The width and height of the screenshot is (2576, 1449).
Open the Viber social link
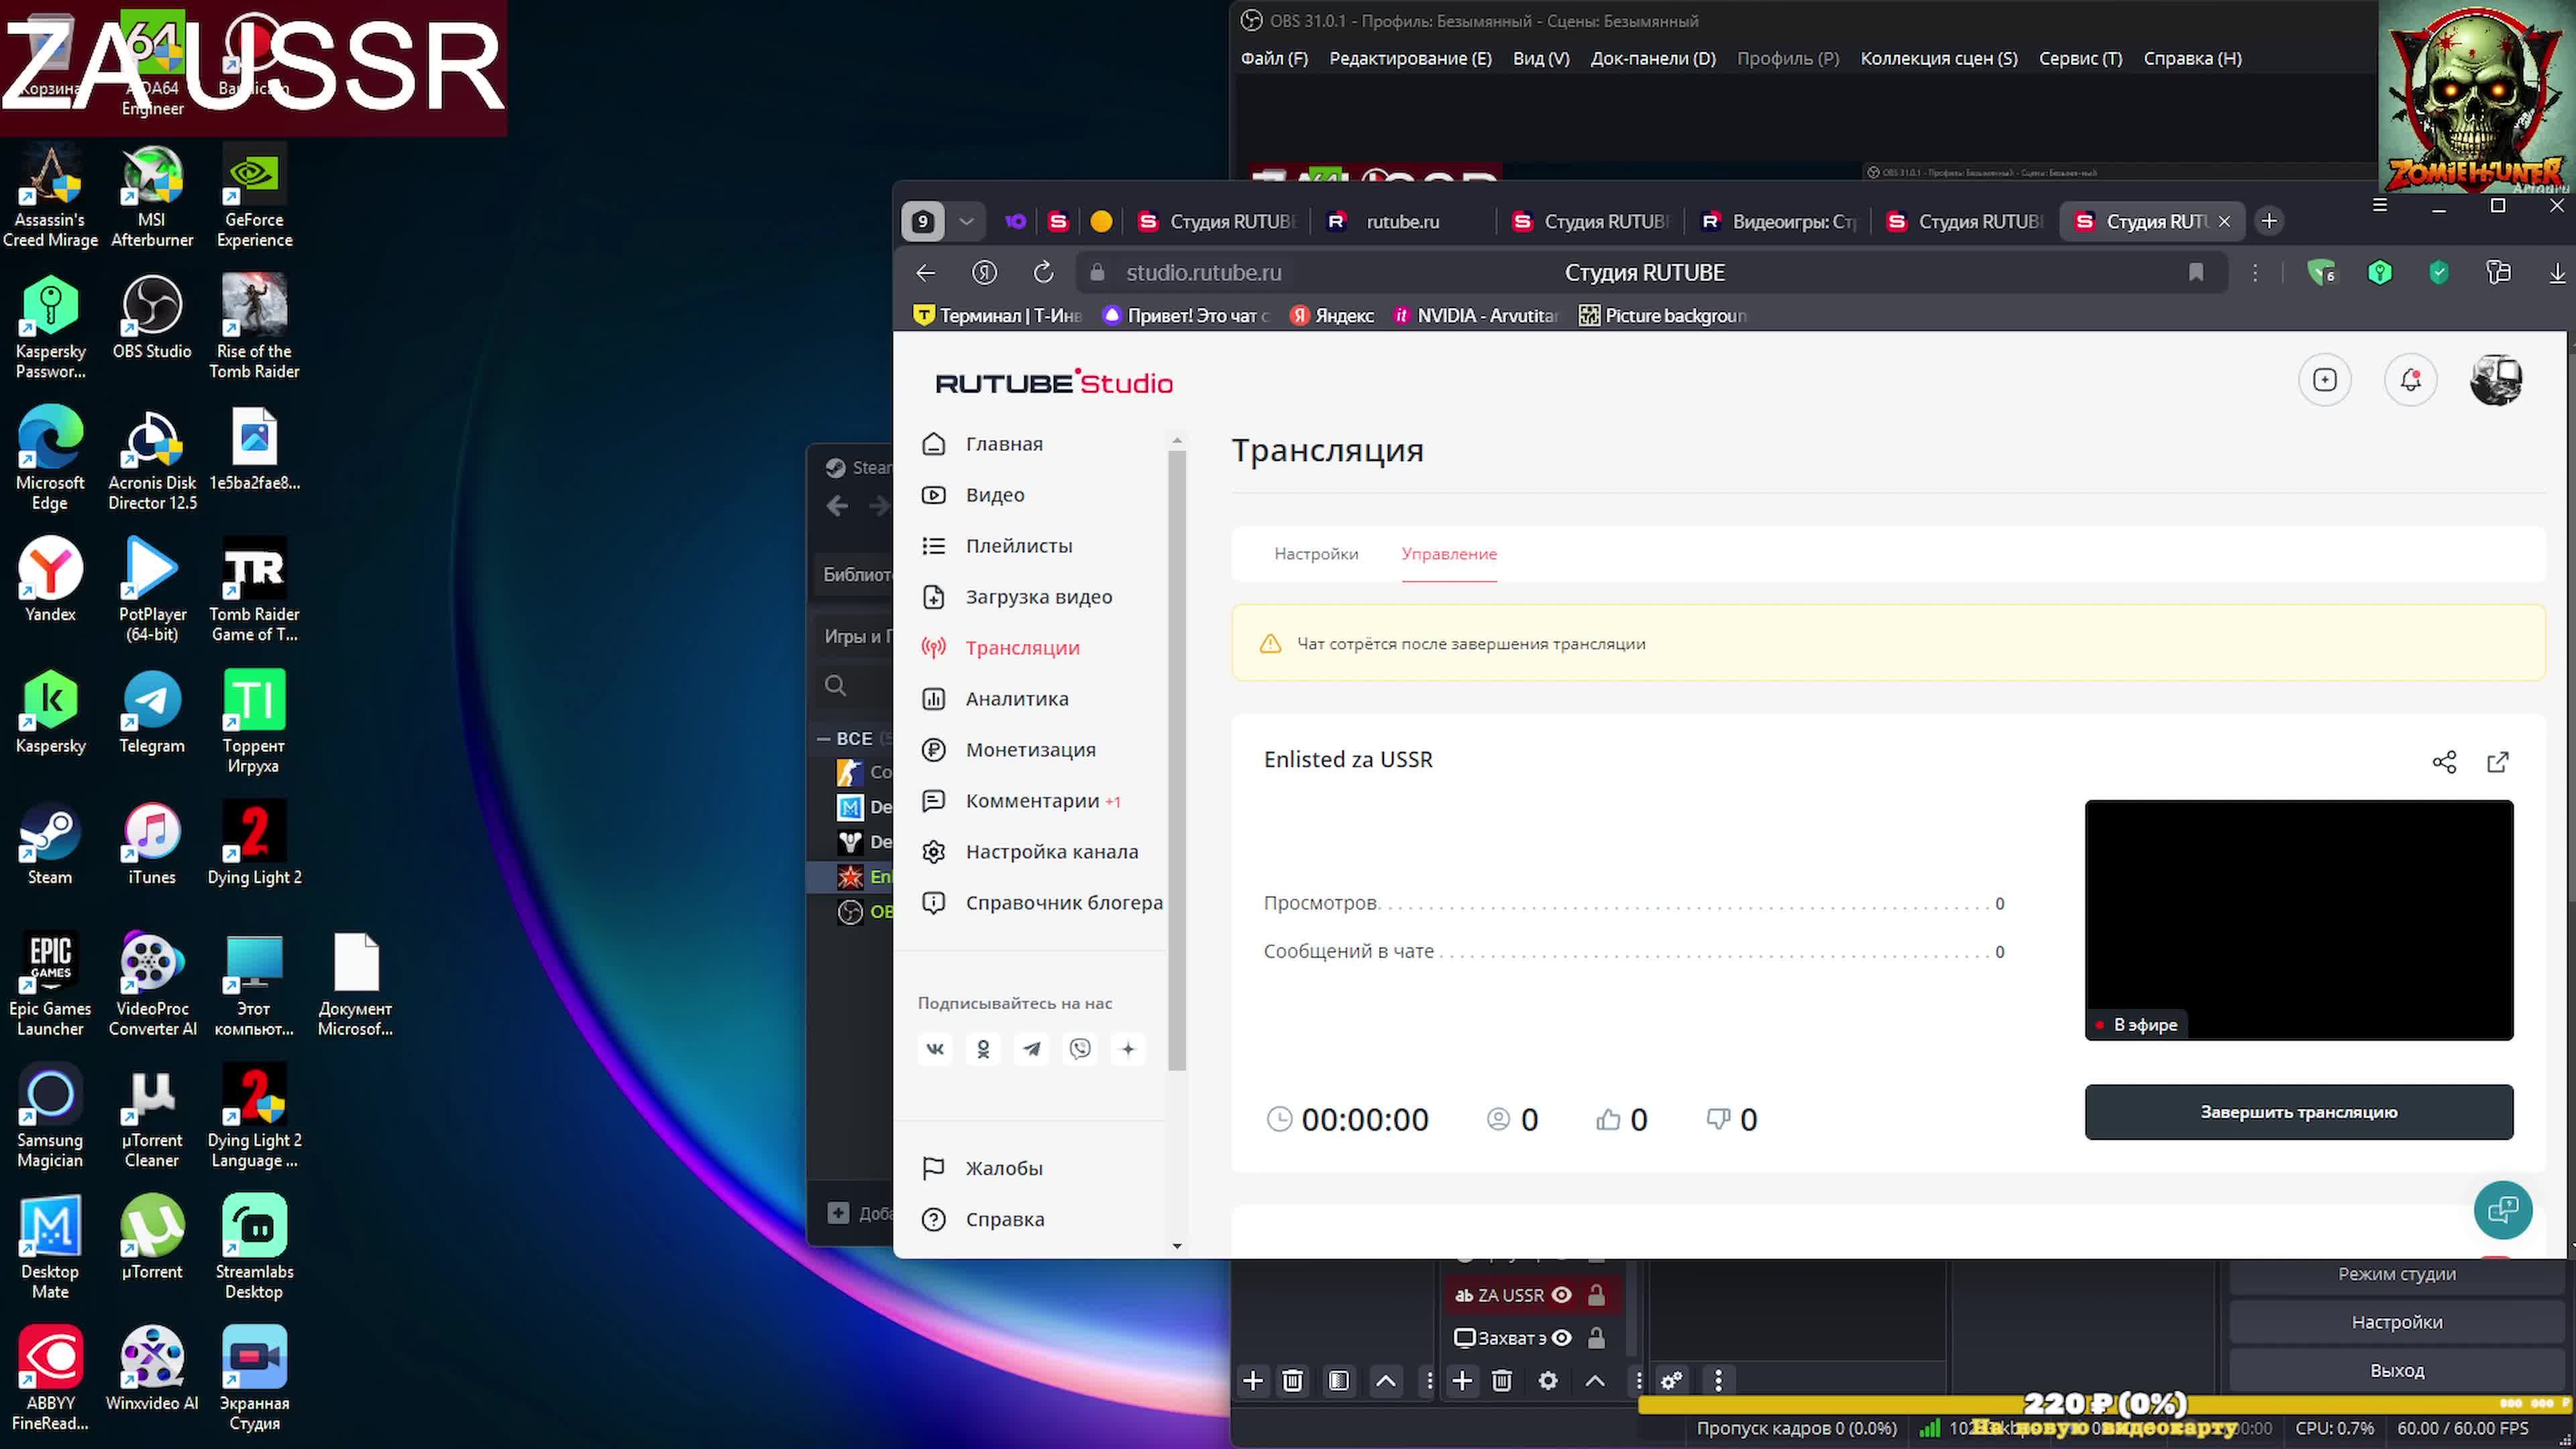[x=1080, y=1049]
